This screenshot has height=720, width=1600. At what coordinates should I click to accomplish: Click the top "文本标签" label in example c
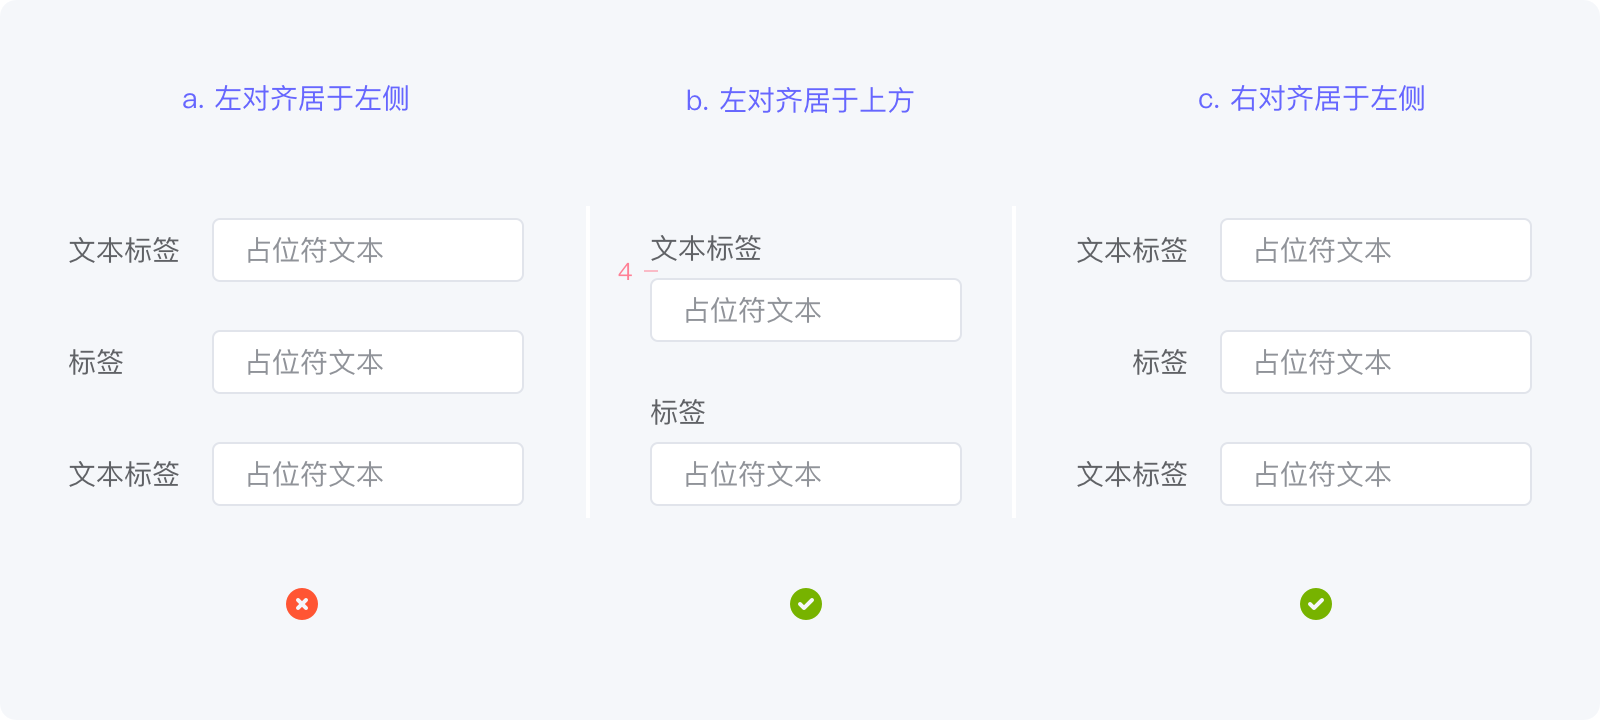pos(1132,250)
